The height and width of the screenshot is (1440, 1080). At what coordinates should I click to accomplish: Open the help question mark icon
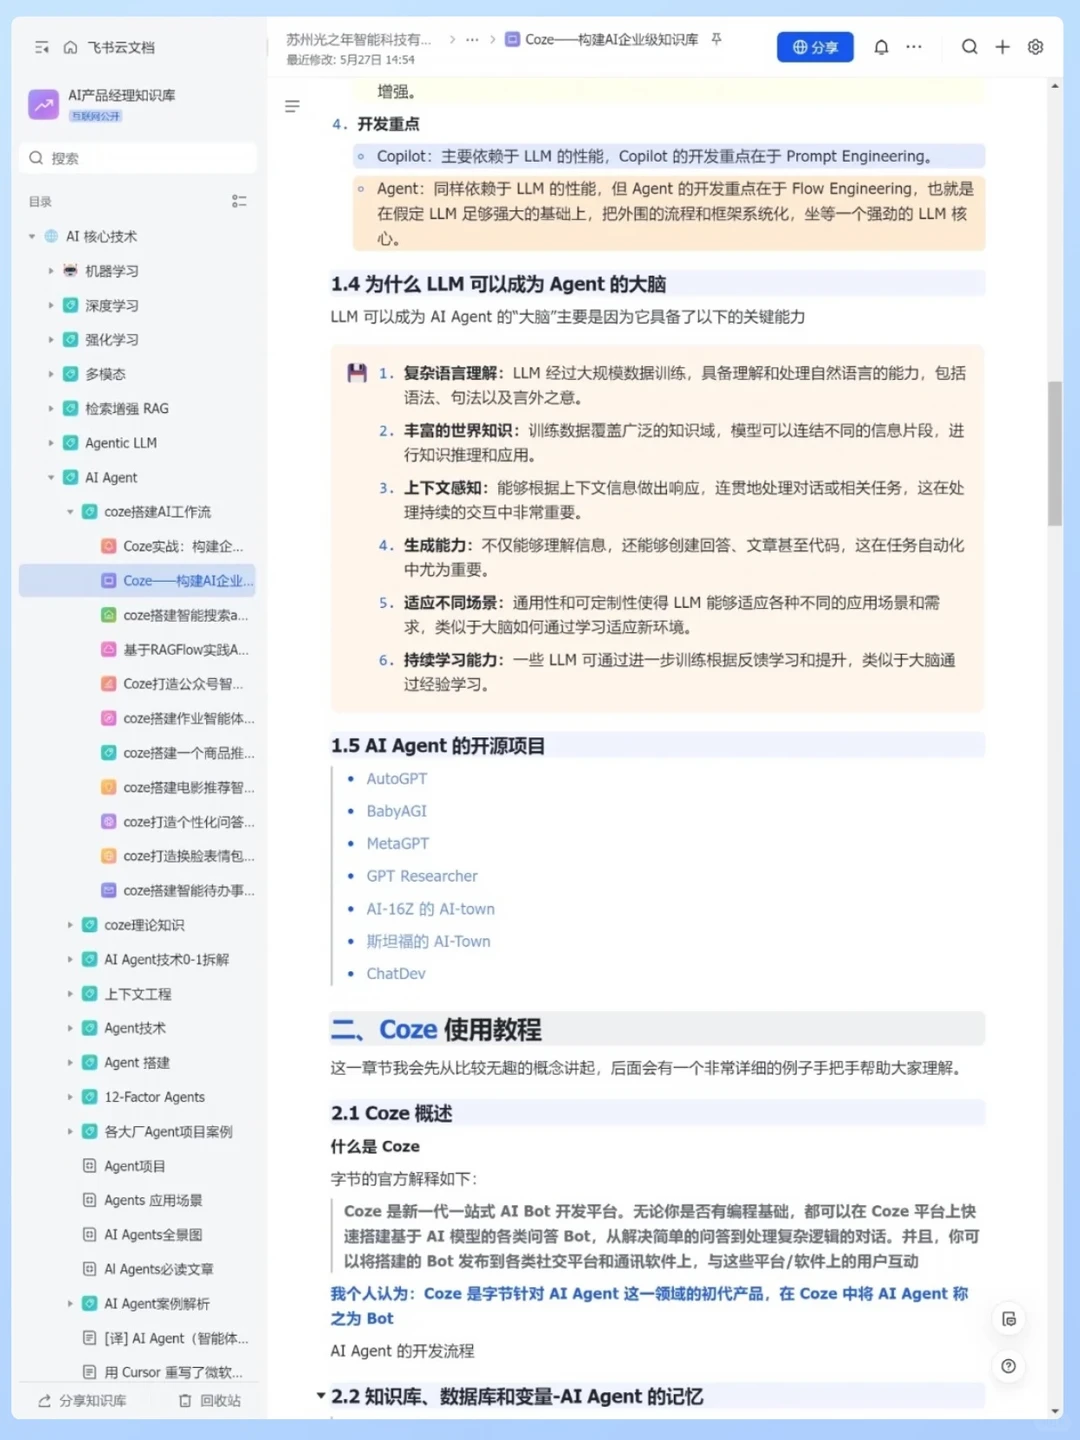tap(1008, 1366)
